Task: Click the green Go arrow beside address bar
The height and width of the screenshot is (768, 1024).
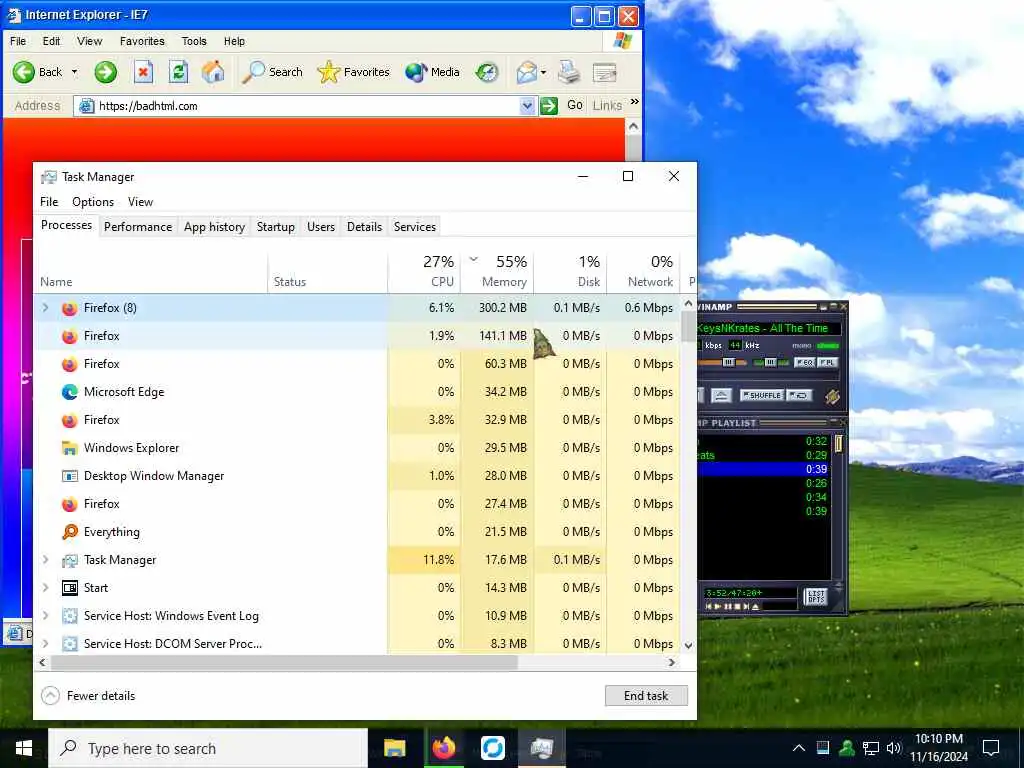Action: [x=549, y=105]
